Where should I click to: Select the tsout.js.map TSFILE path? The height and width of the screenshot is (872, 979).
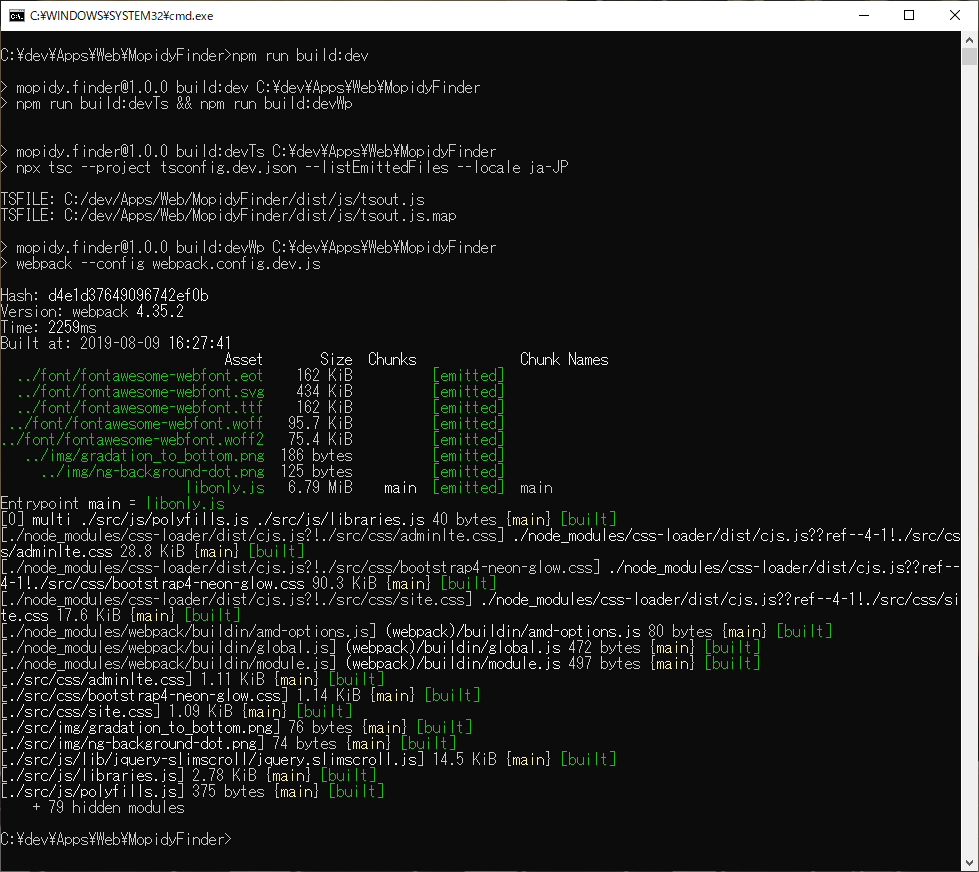point(225,215)
